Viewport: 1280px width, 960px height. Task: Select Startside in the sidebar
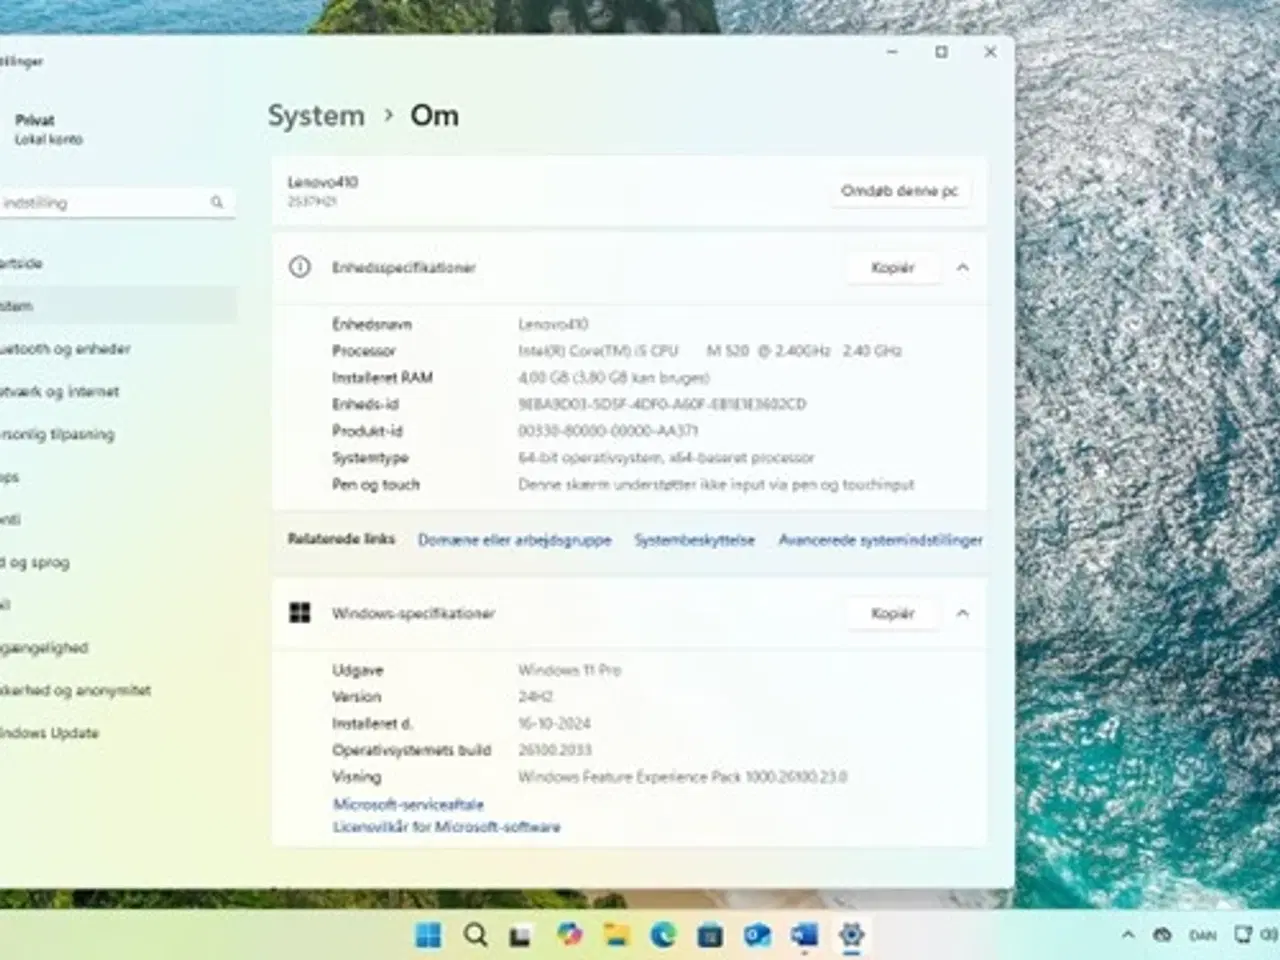(x=118, y=263)
